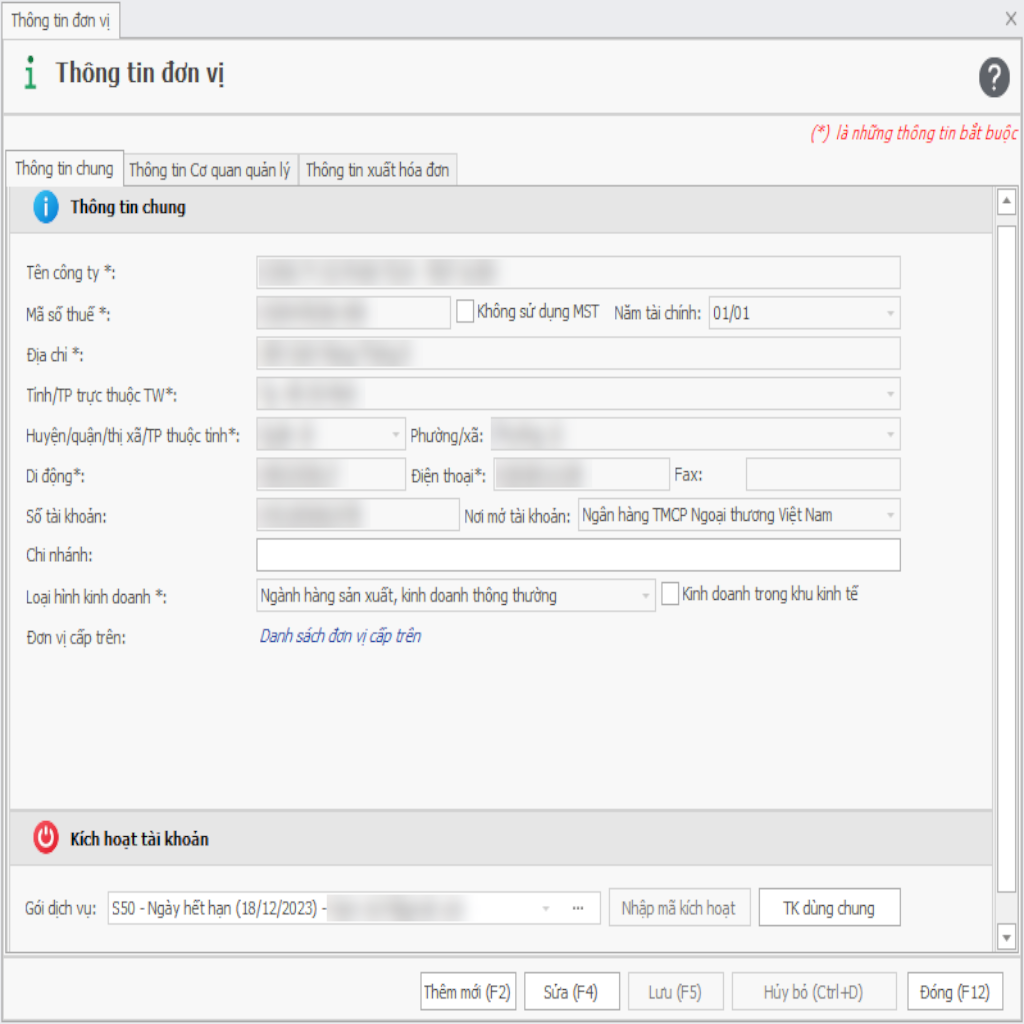Click the ellipsis button next to Gói dịch vụ
The width and height of the screenshot is (1024, 1024).
[x=578, y=908]
